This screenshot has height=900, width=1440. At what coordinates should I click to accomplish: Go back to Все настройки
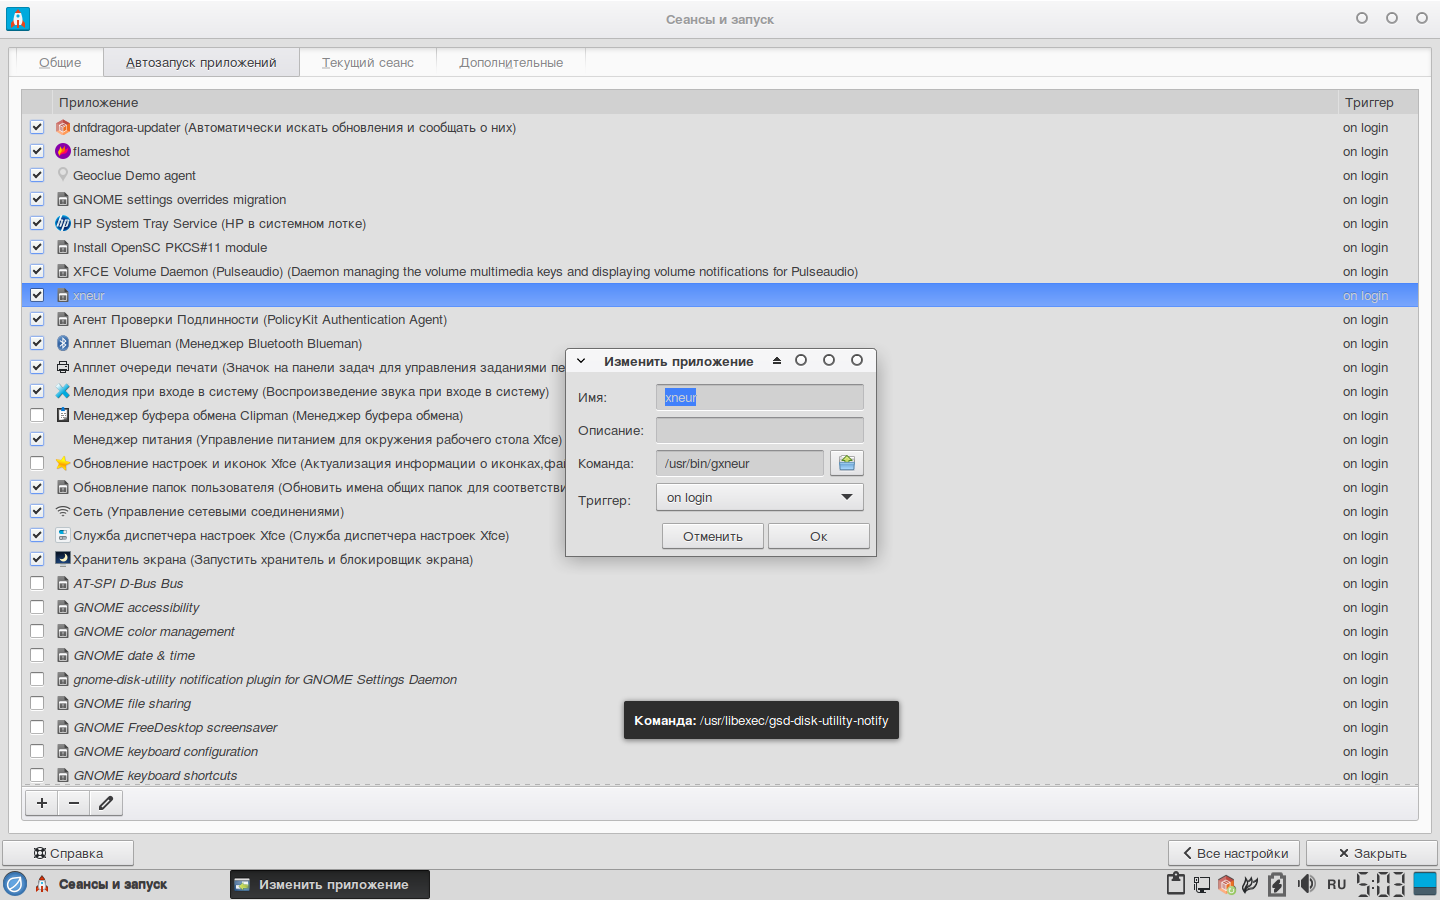(1234, 853)
